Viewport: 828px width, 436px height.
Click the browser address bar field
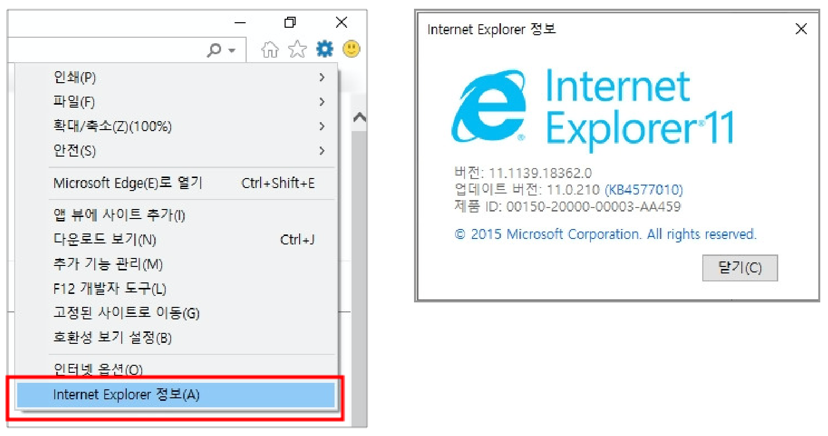(127, 50)
